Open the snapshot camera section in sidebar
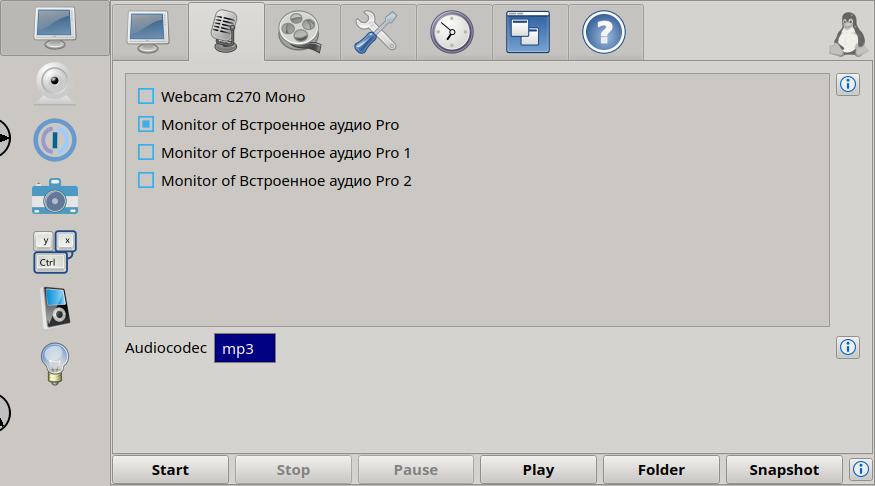The image size is (875, 486). tap(55, 196)
